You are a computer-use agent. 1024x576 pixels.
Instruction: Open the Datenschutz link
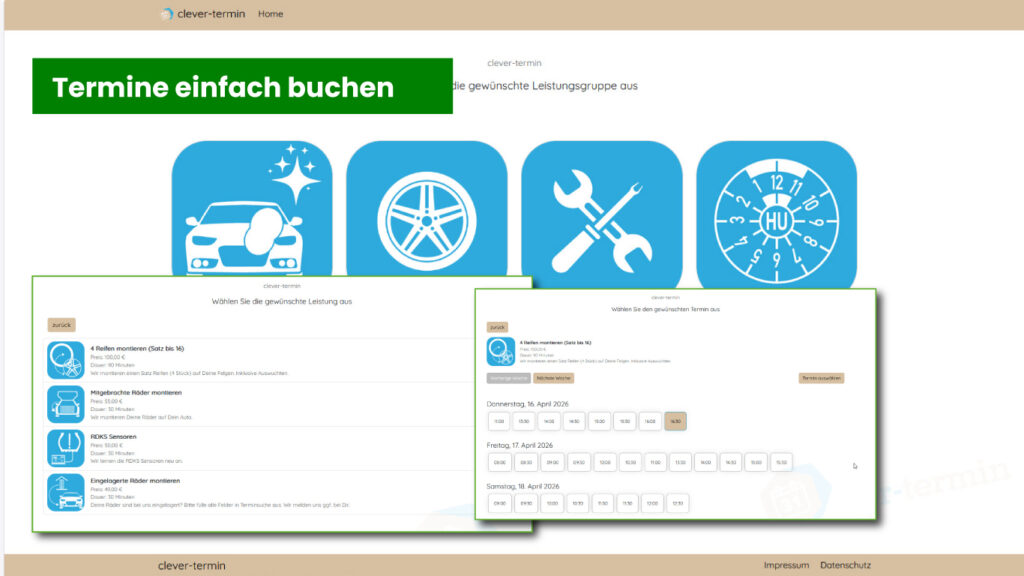click(845, 564)
